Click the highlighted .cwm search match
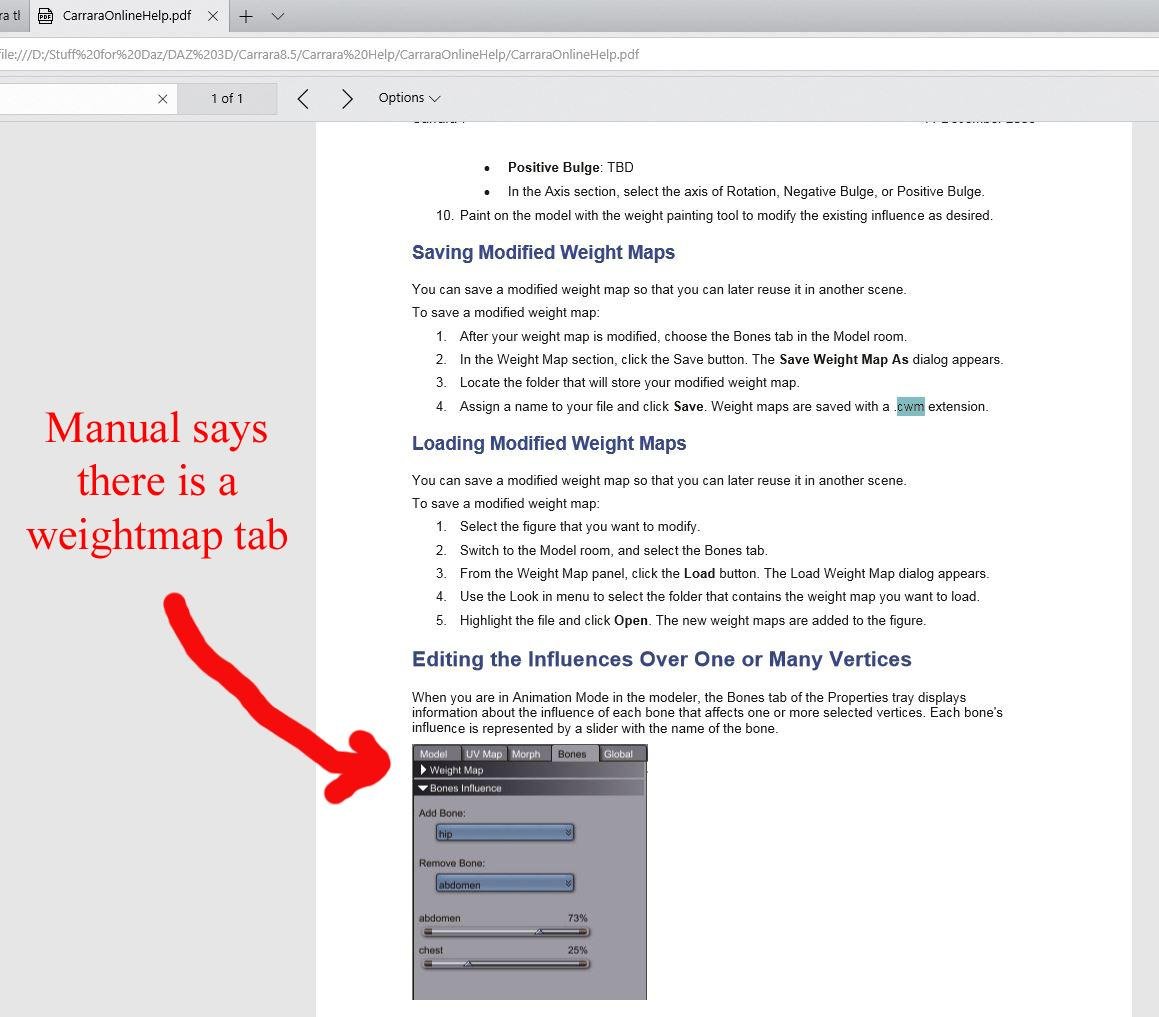The width and height of the screenshot is (1159, 1017). pyautogui.click(x=910, y=407)
